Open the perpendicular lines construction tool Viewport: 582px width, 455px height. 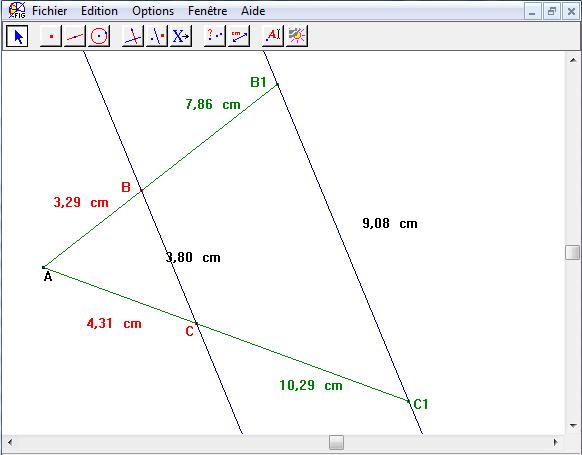pyautogui.click(x=133, y=36)
